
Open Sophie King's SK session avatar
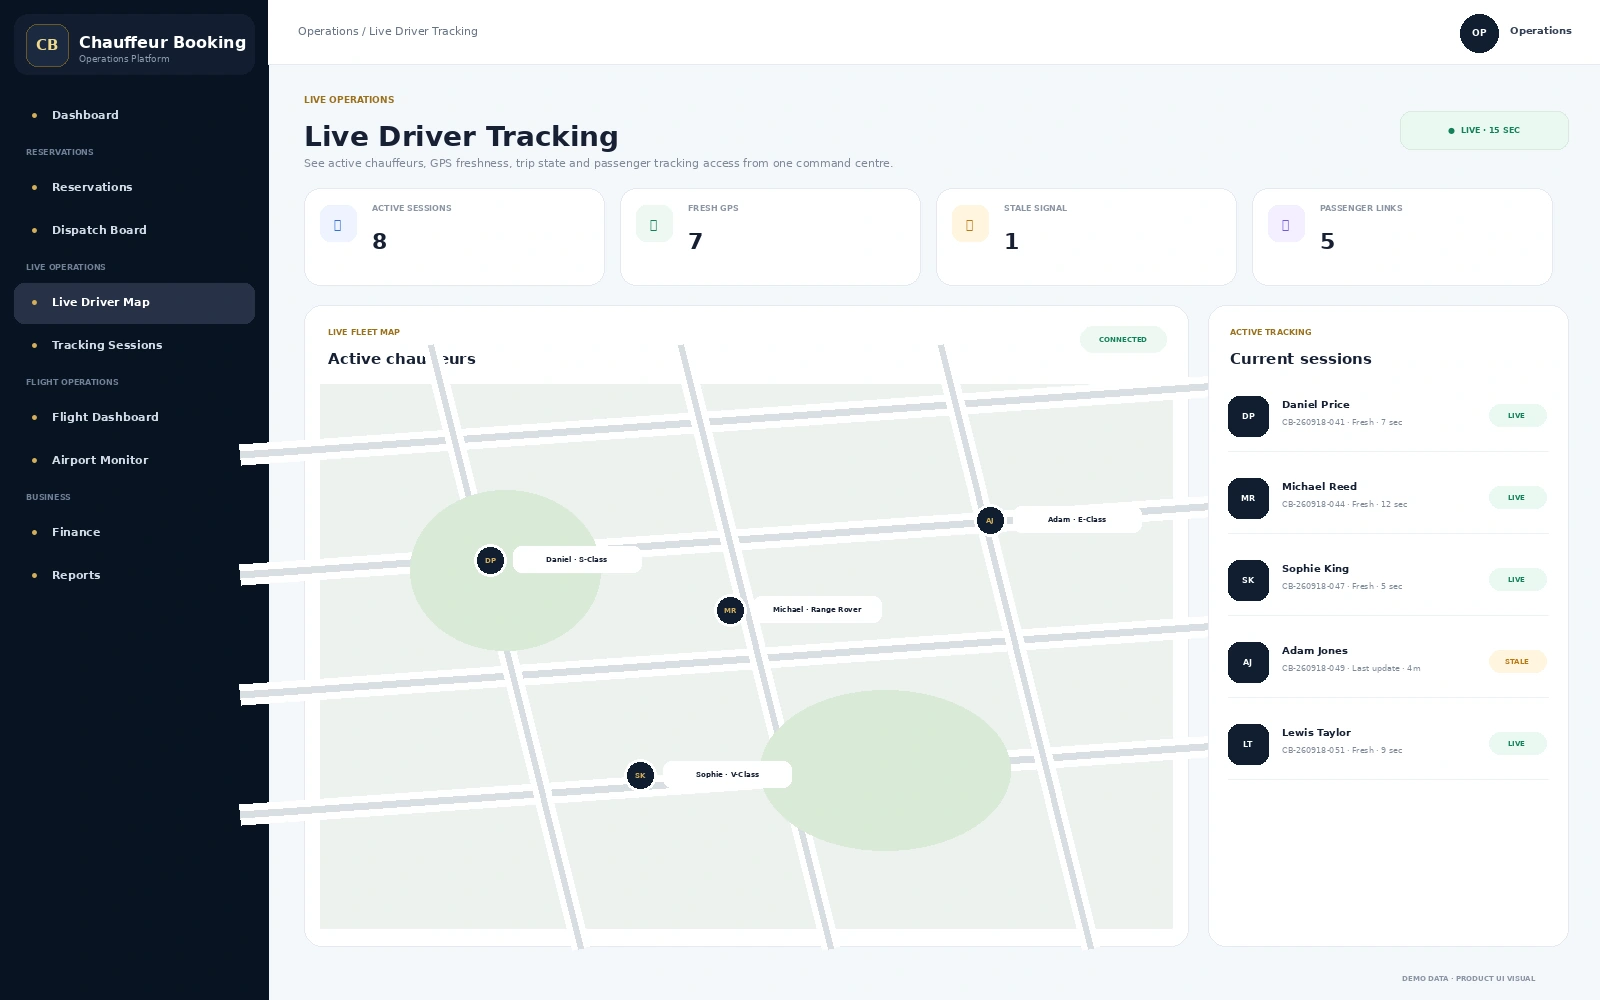[1248, 580]
